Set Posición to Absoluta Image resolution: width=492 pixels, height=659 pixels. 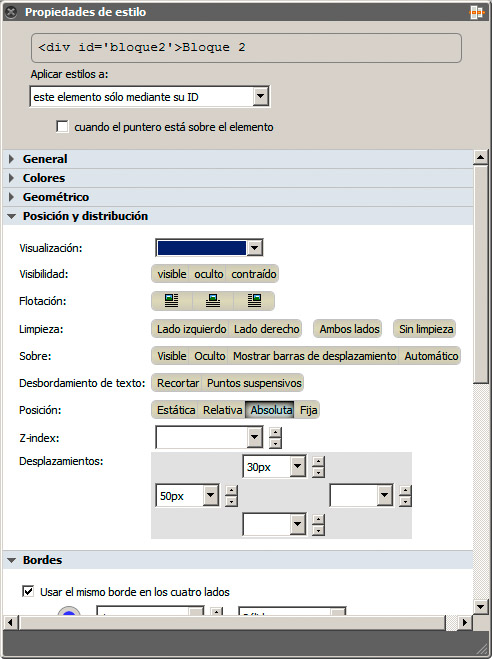click(x=271, y=410)
